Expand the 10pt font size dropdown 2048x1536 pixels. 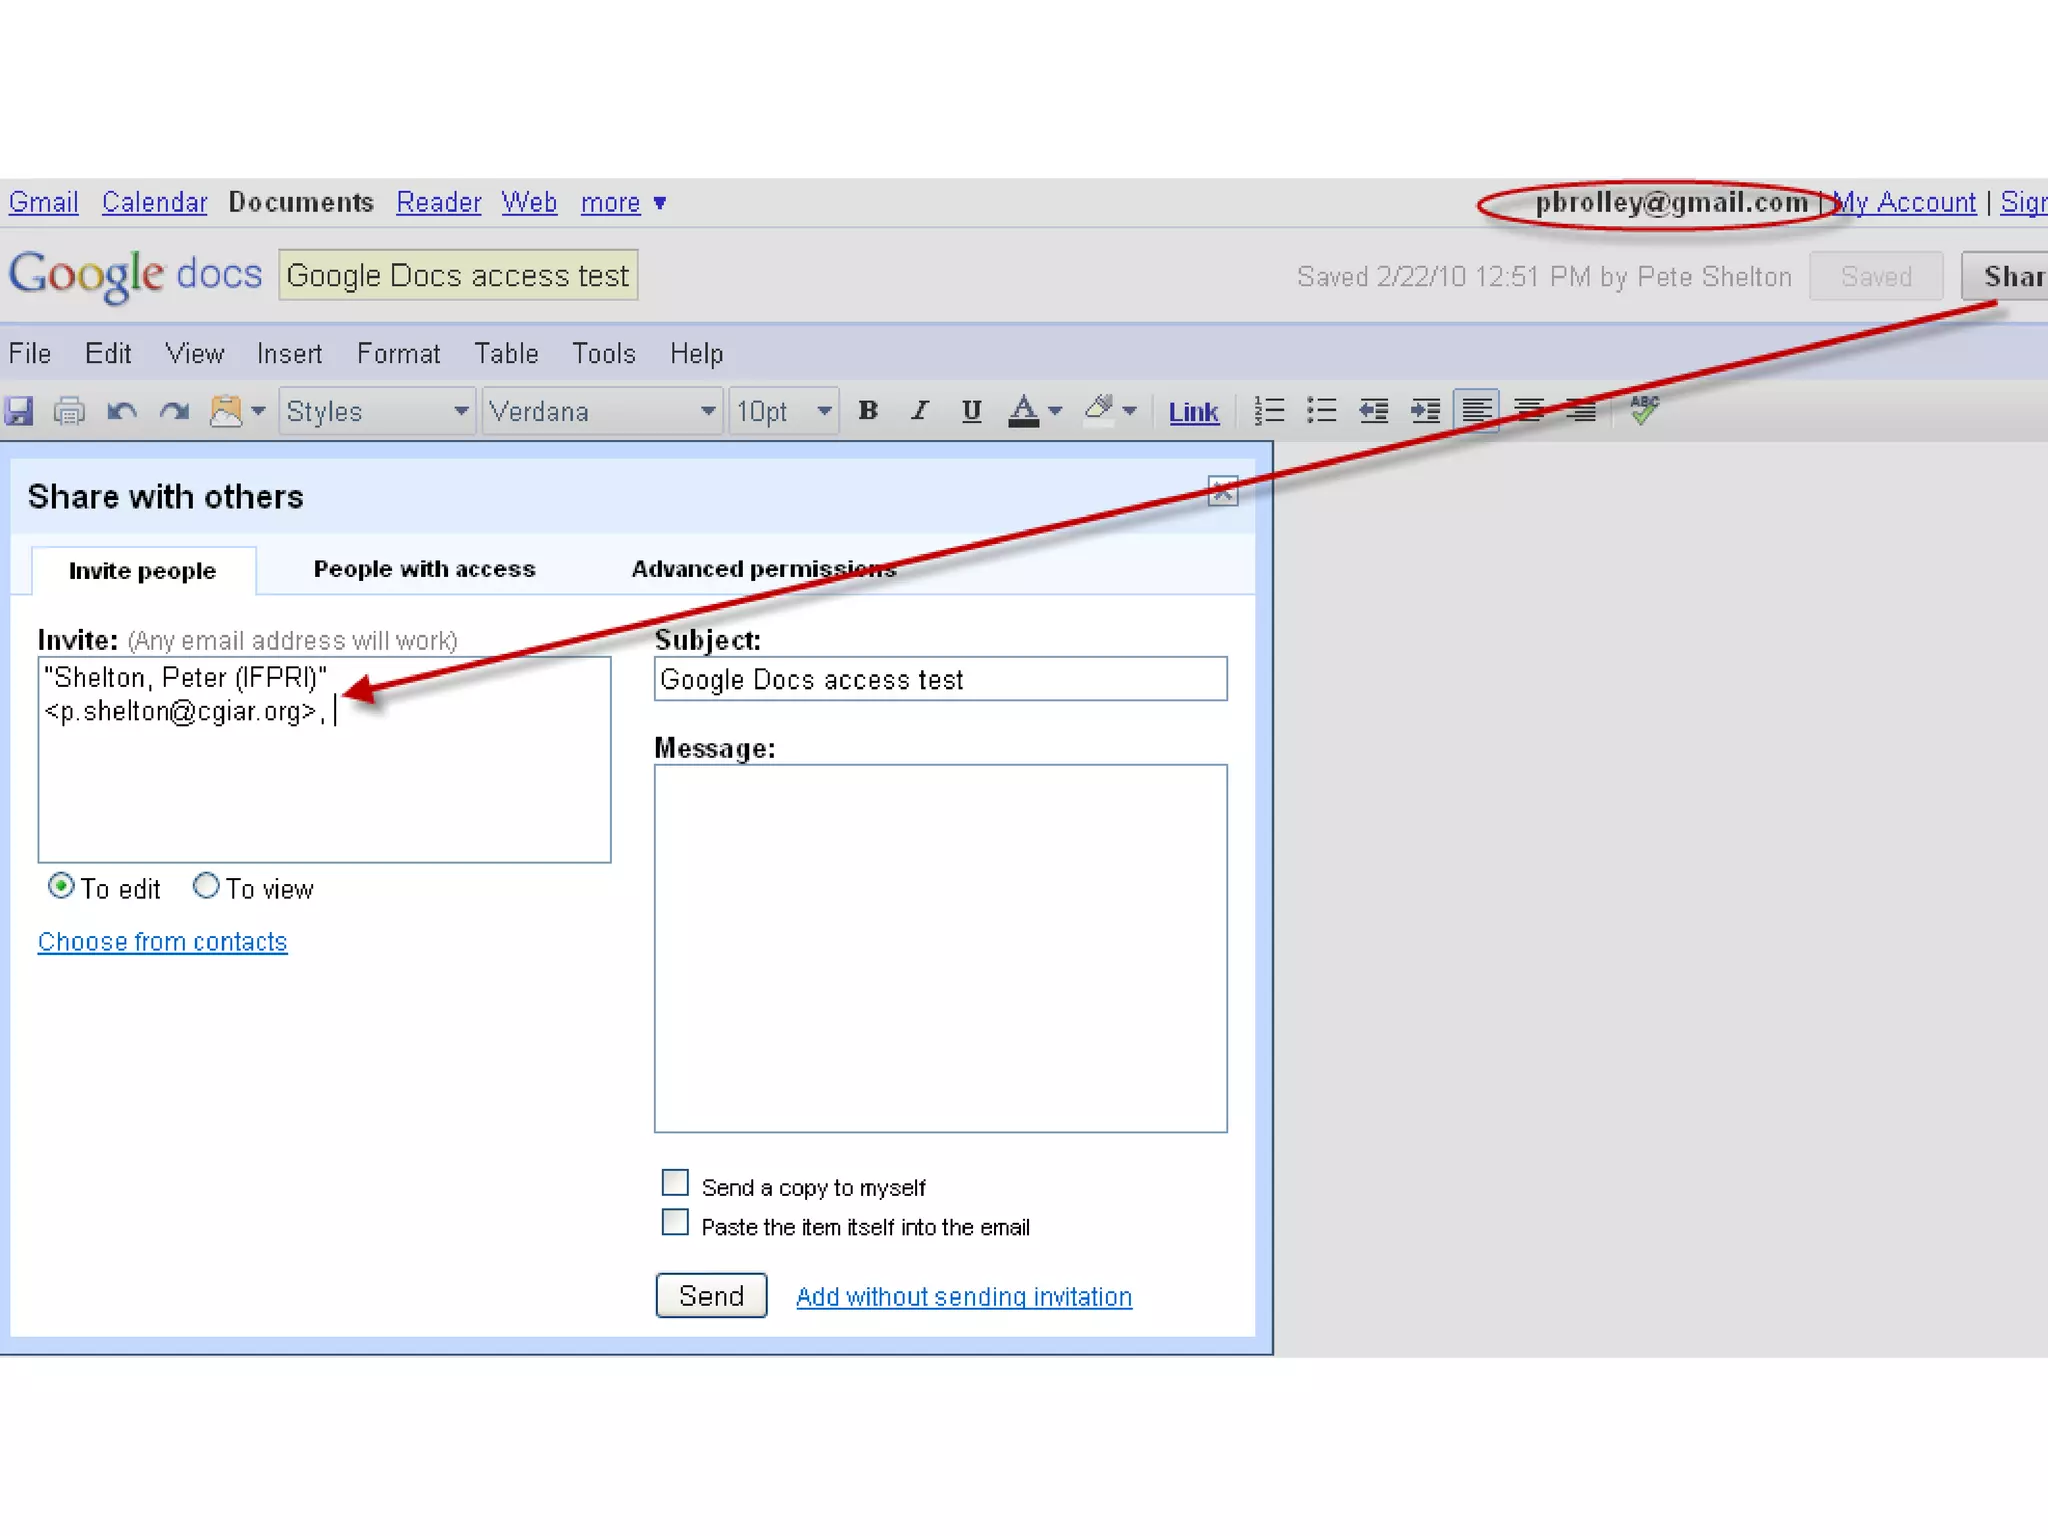[x=784, y=411]
